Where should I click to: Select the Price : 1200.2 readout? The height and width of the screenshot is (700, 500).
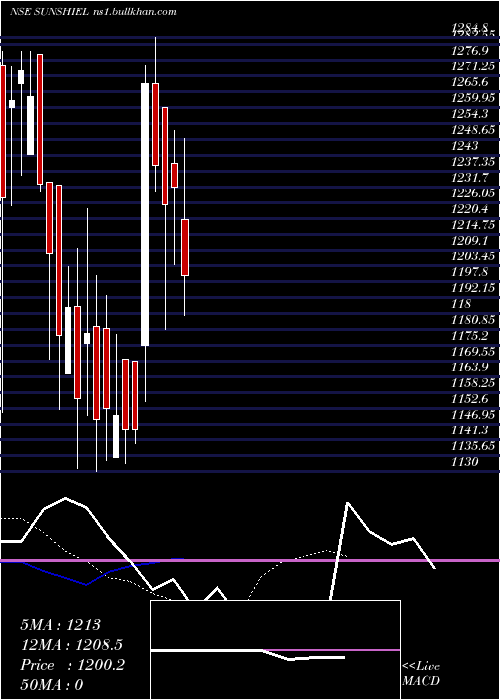coord(72,664)
